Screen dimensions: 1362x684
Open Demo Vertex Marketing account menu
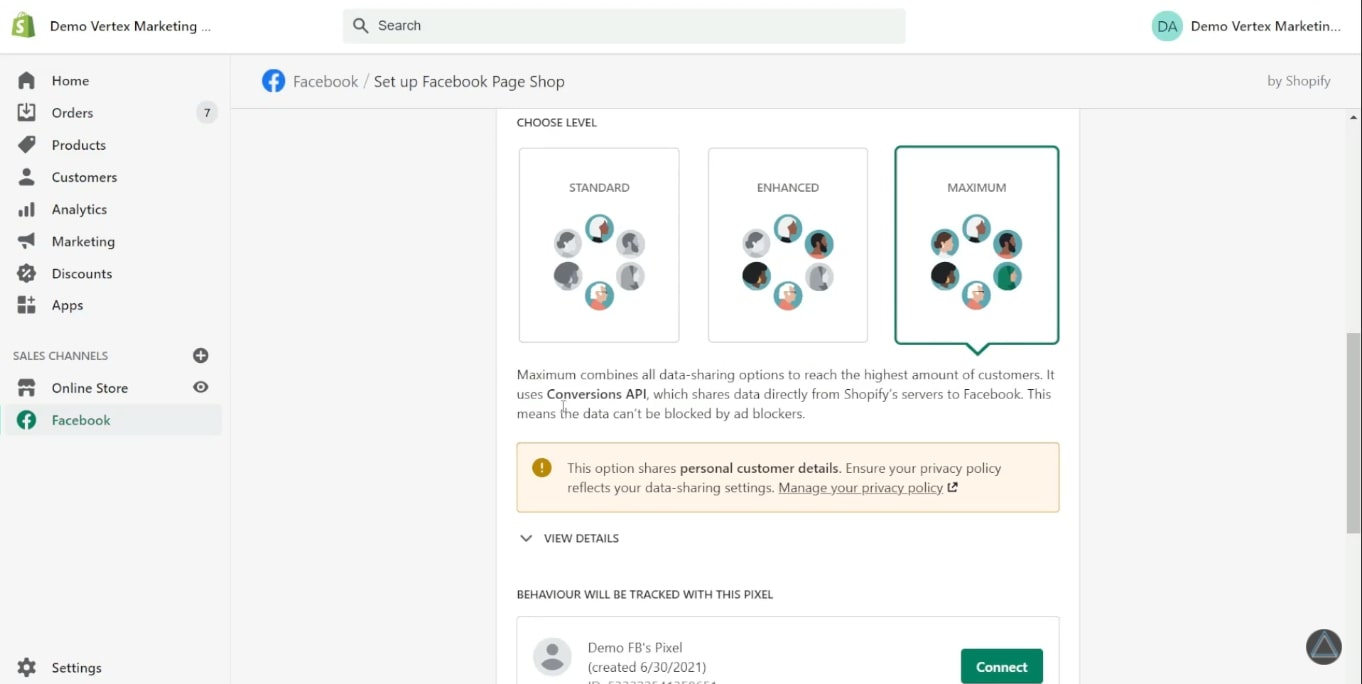click(1247, 26)
